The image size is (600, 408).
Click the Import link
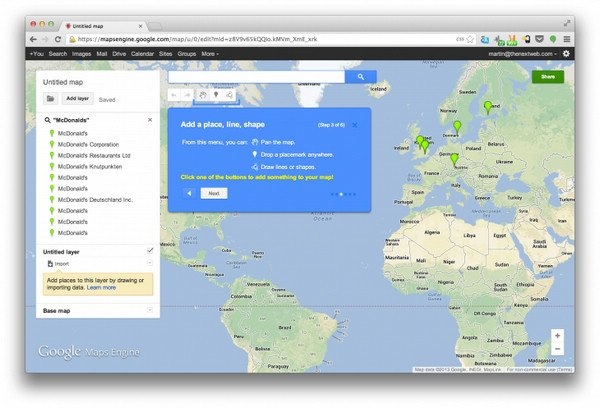pyautogui.click(x=62, y=264)
